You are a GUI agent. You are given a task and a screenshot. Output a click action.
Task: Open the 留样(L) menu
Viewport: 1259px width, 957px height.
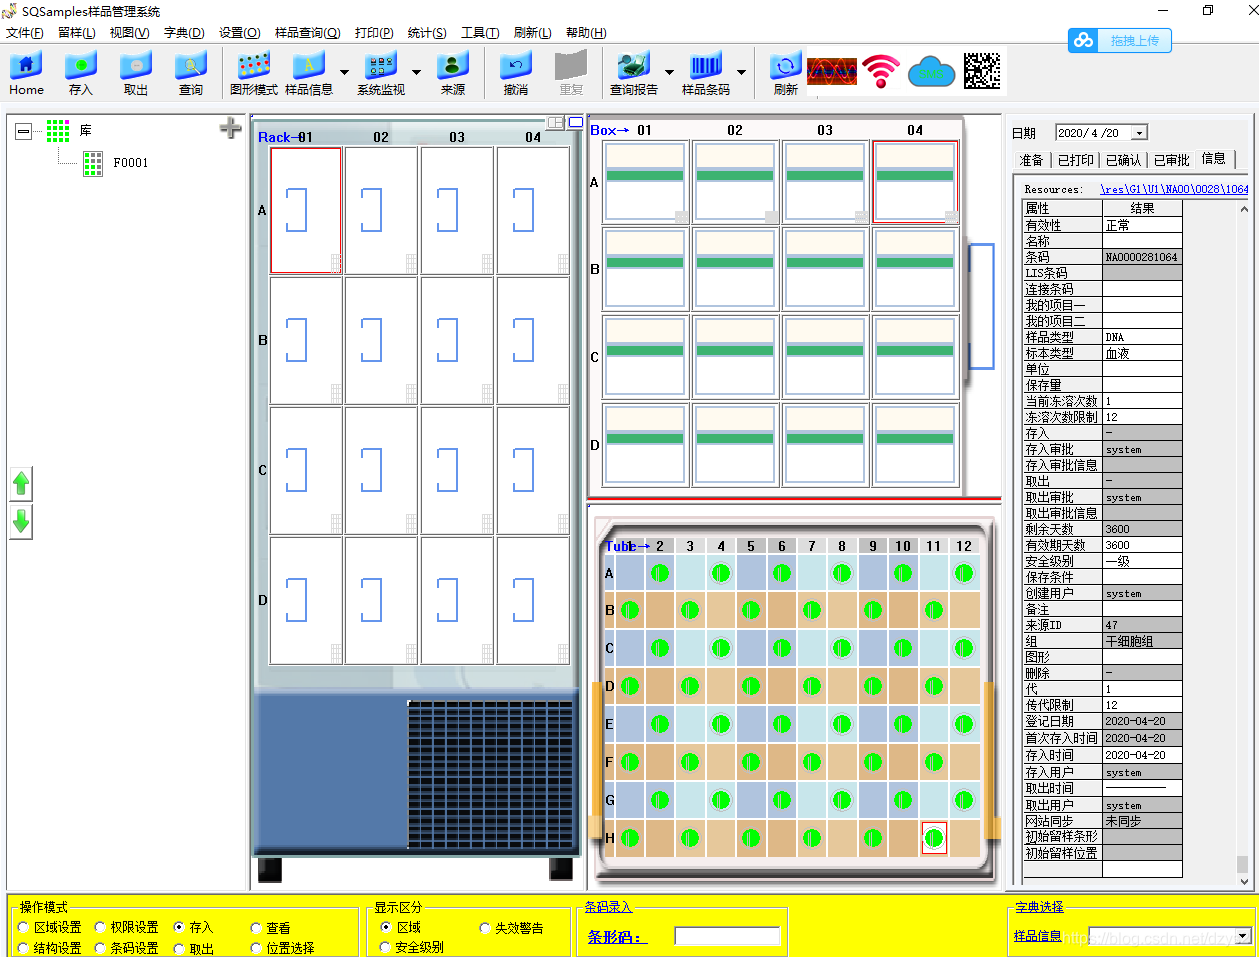[77, 33]
